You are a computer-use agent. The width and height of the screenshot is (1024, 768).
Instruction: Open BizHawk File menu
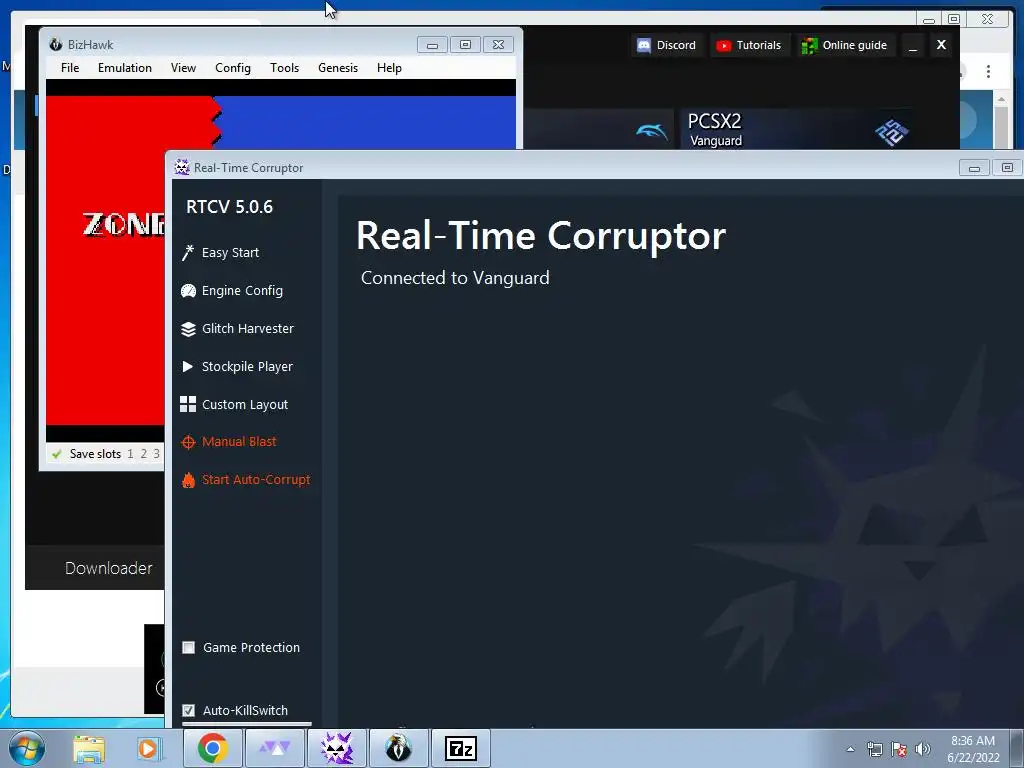[70, 68]
